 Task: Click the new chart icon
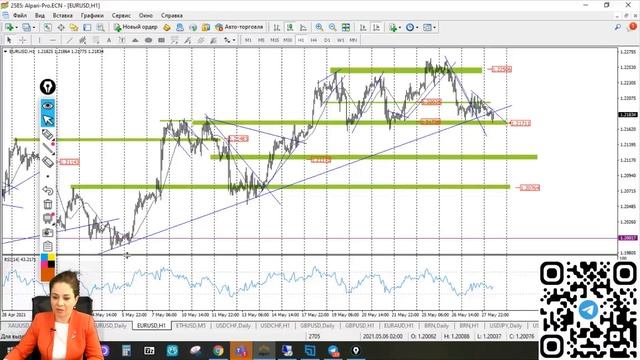9,27
